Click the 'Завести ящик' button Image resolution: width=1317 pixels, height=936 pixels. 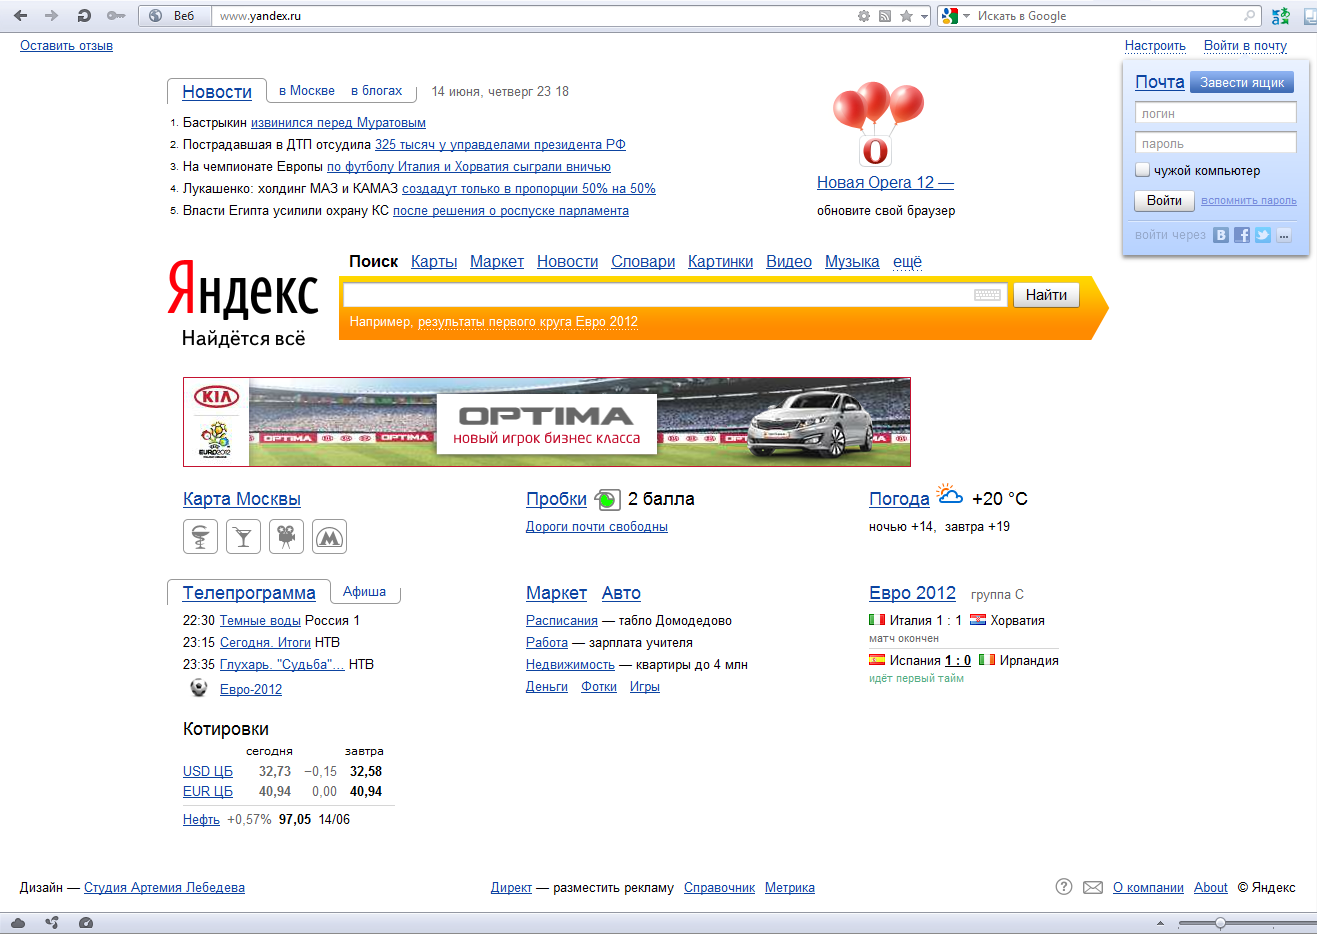point(1241,82)
